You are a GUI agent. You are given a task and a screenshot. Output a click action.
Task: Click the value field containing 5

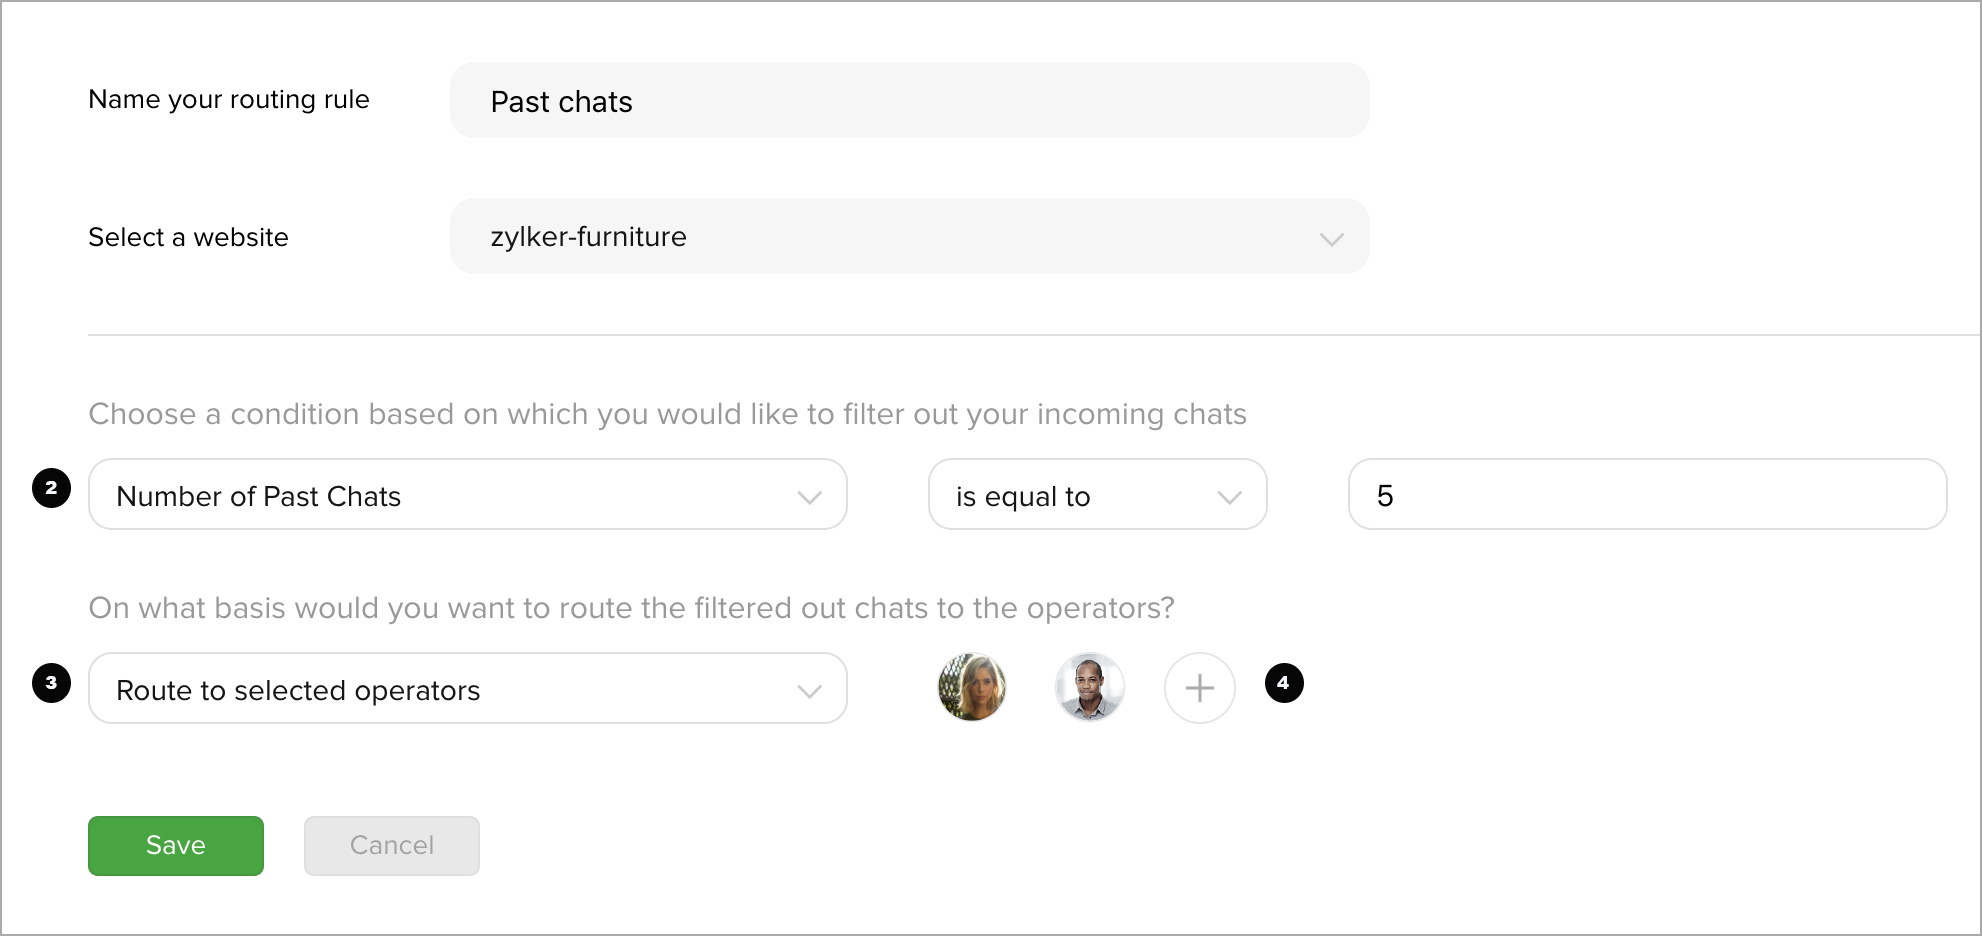1647,494
